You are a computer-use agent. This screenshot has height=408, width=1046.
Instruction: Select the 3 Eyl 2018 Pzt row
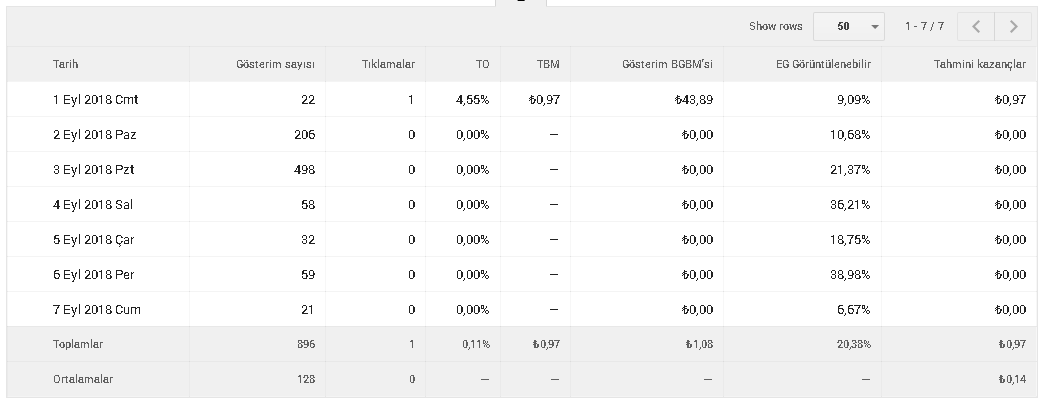(522, 169)
